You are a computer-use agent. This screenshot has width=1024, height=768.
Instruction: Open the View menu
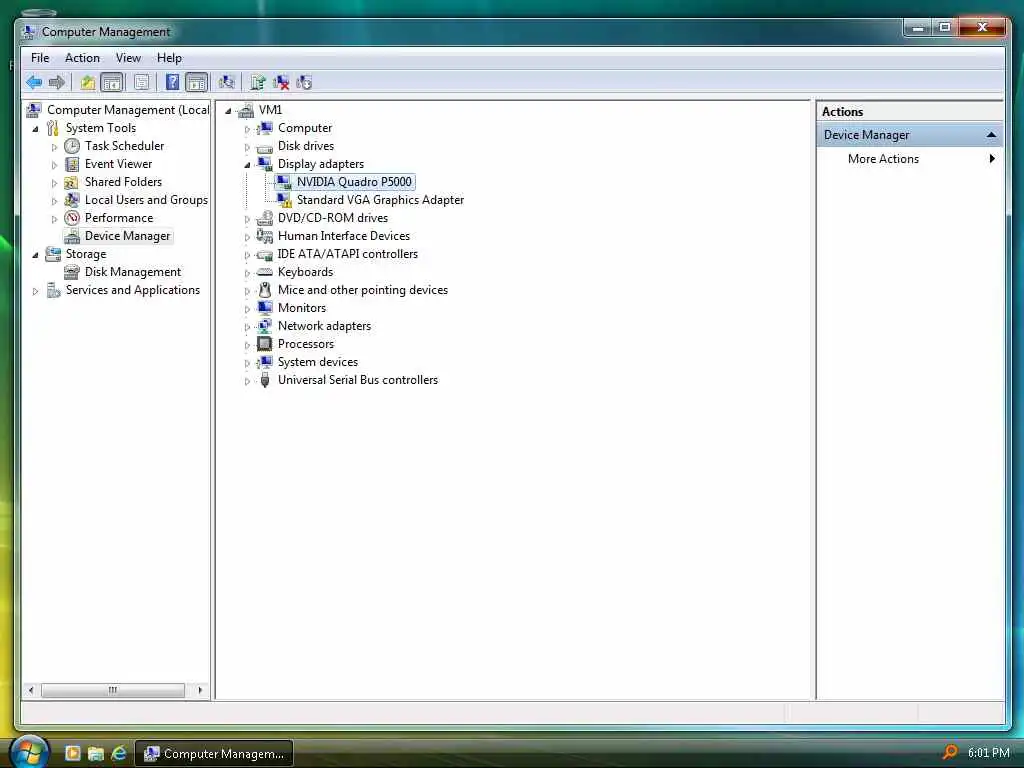(128, 58)
